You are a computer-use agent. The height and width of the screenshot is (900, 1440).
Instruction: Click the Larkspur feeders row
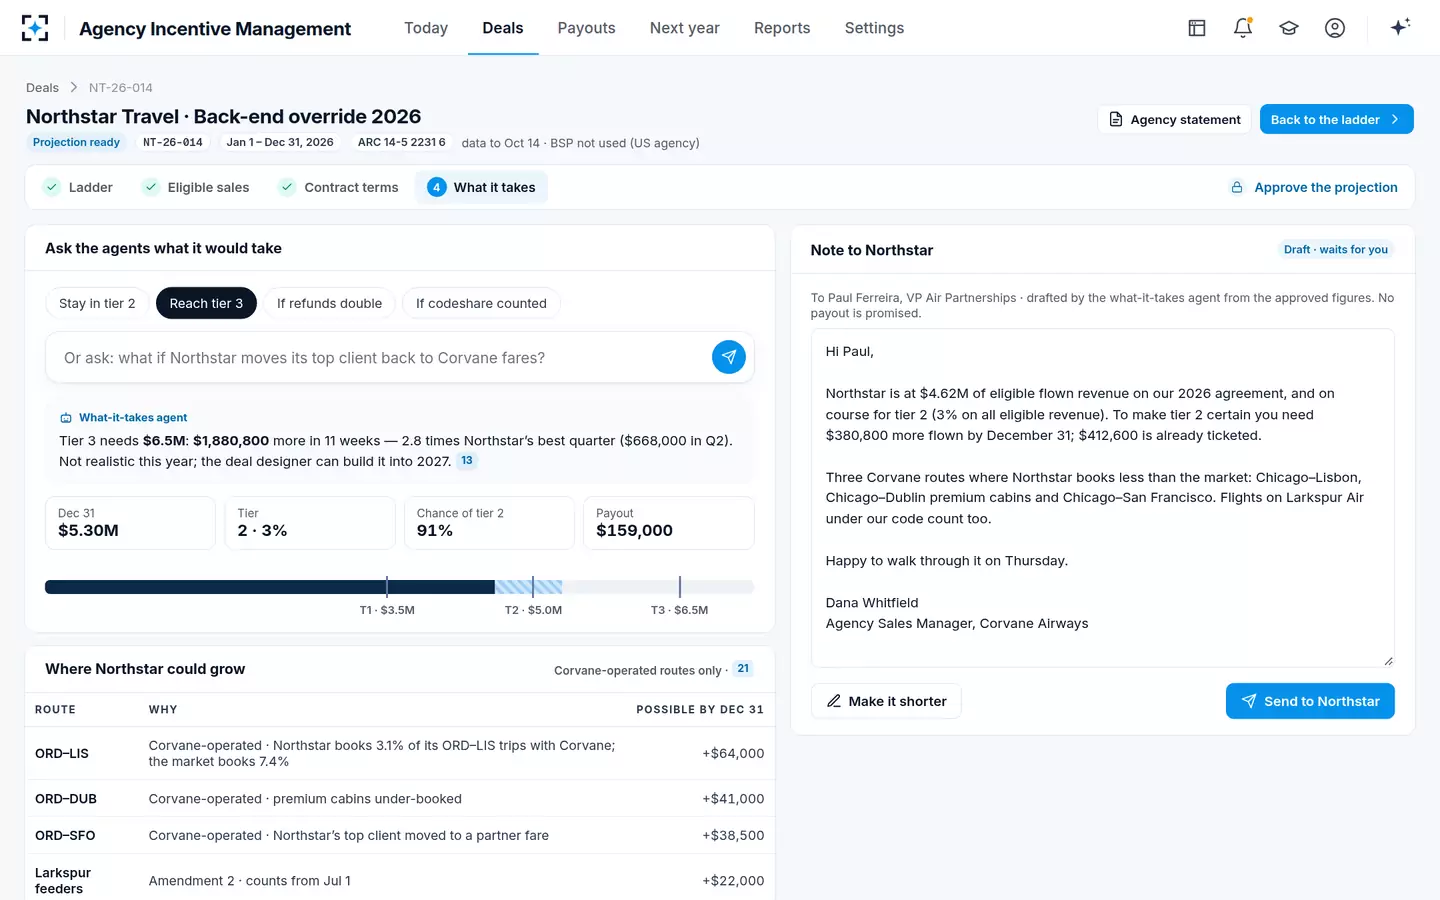(400, 880)
